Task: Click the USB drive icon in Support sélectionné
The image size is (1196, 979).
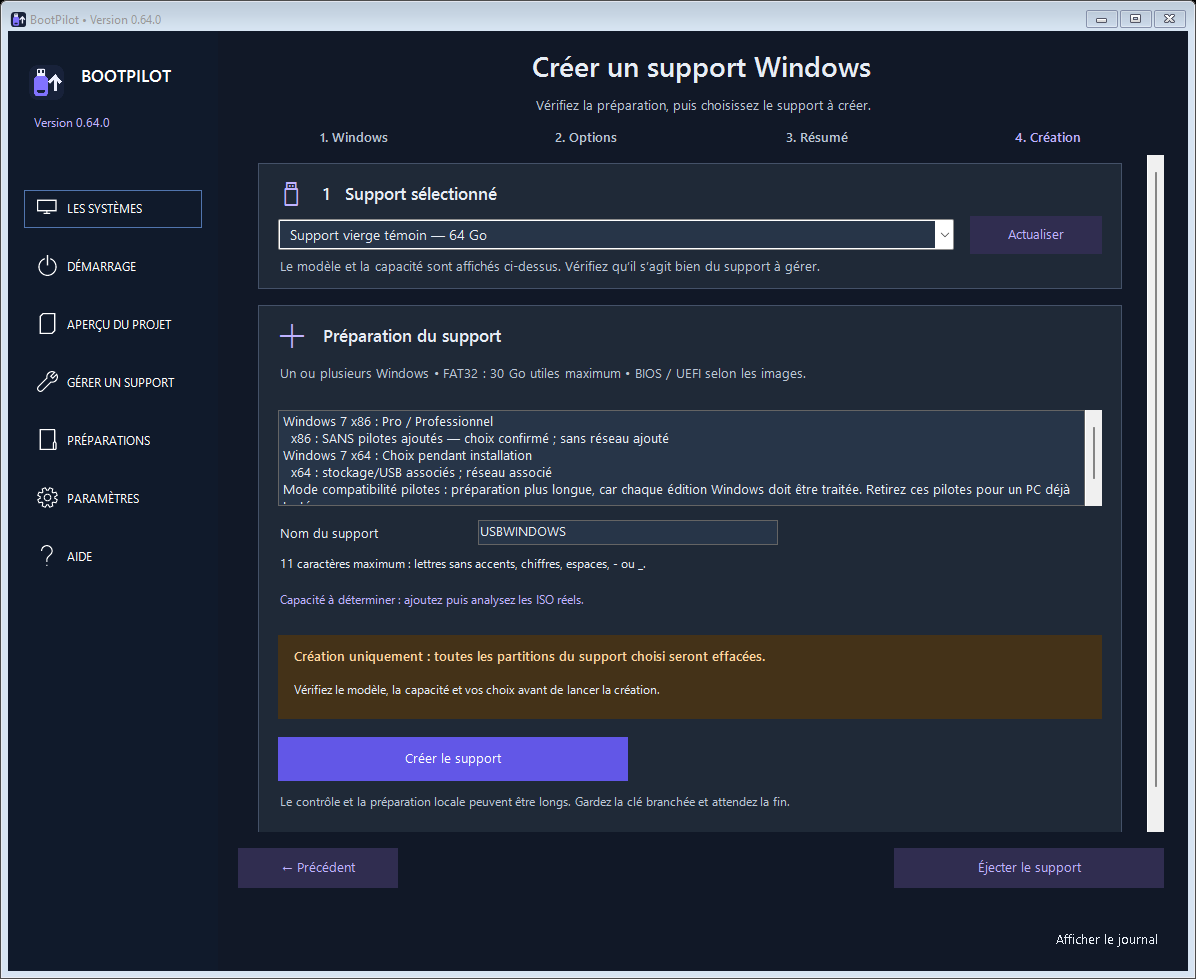Action: pyautogui.click(x=291, y=194)
